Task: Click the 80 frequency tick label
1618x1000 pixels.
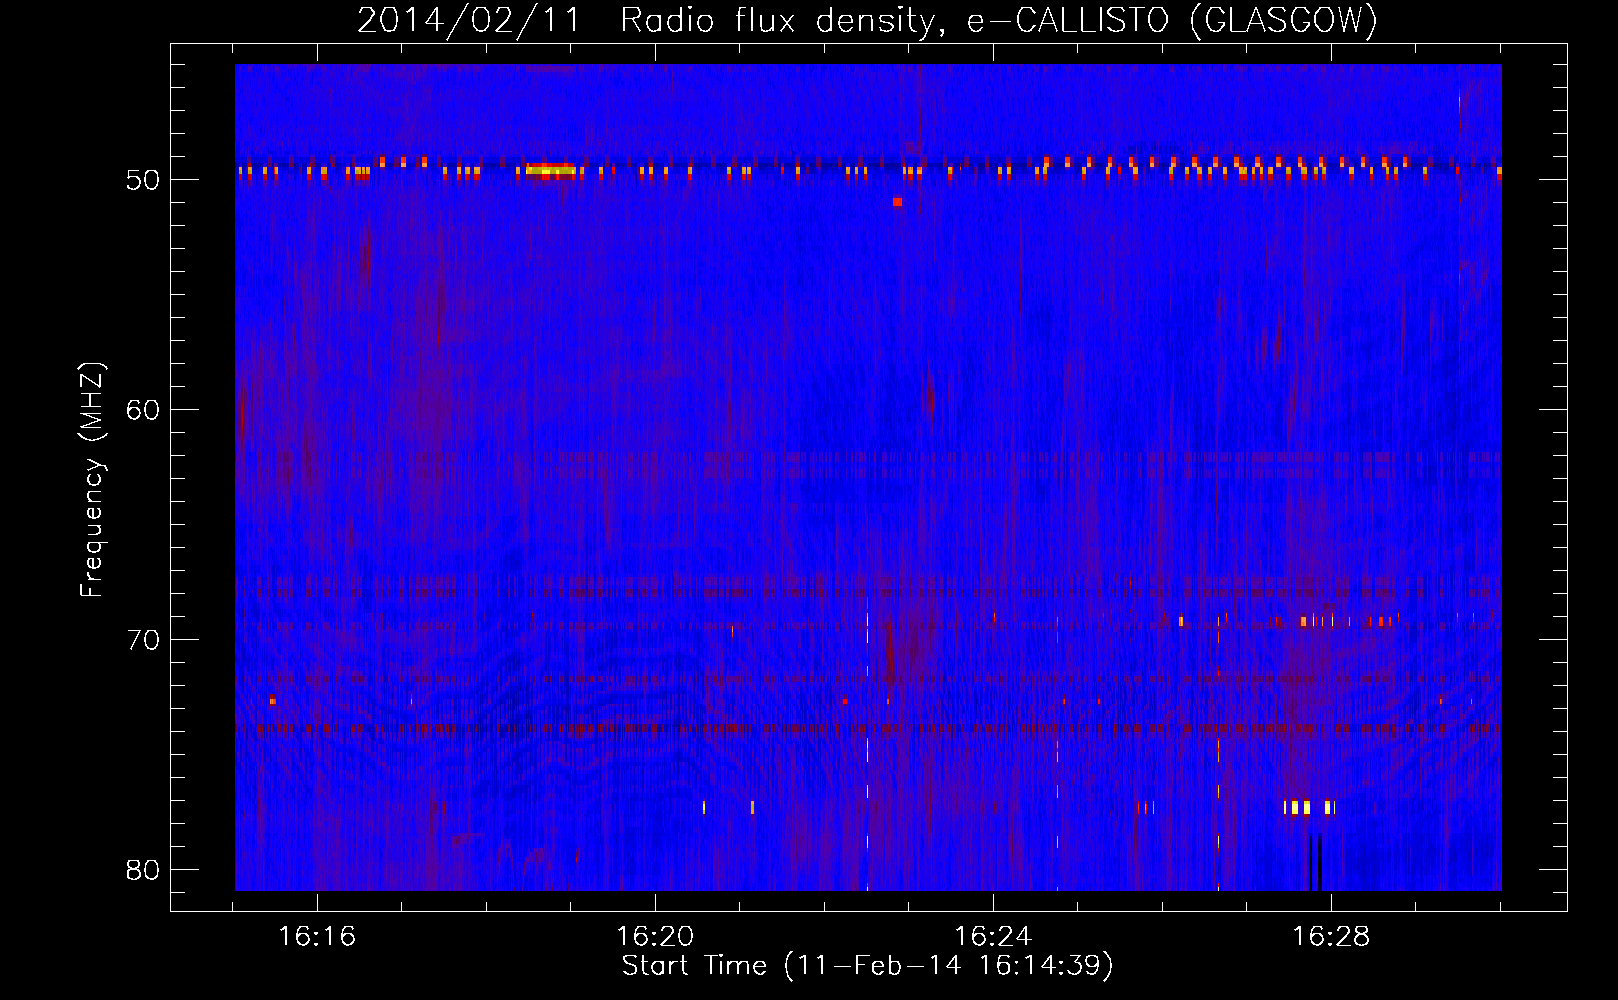Action: coord(144,870)
